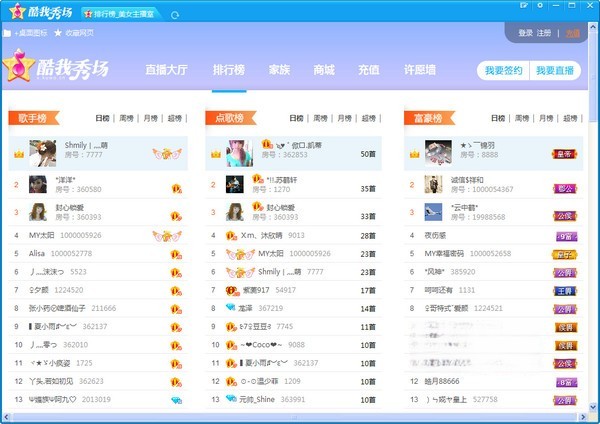Click the refresh icon beside the tab
Screen dimensions: 600x424
click(x=175, y=15)
